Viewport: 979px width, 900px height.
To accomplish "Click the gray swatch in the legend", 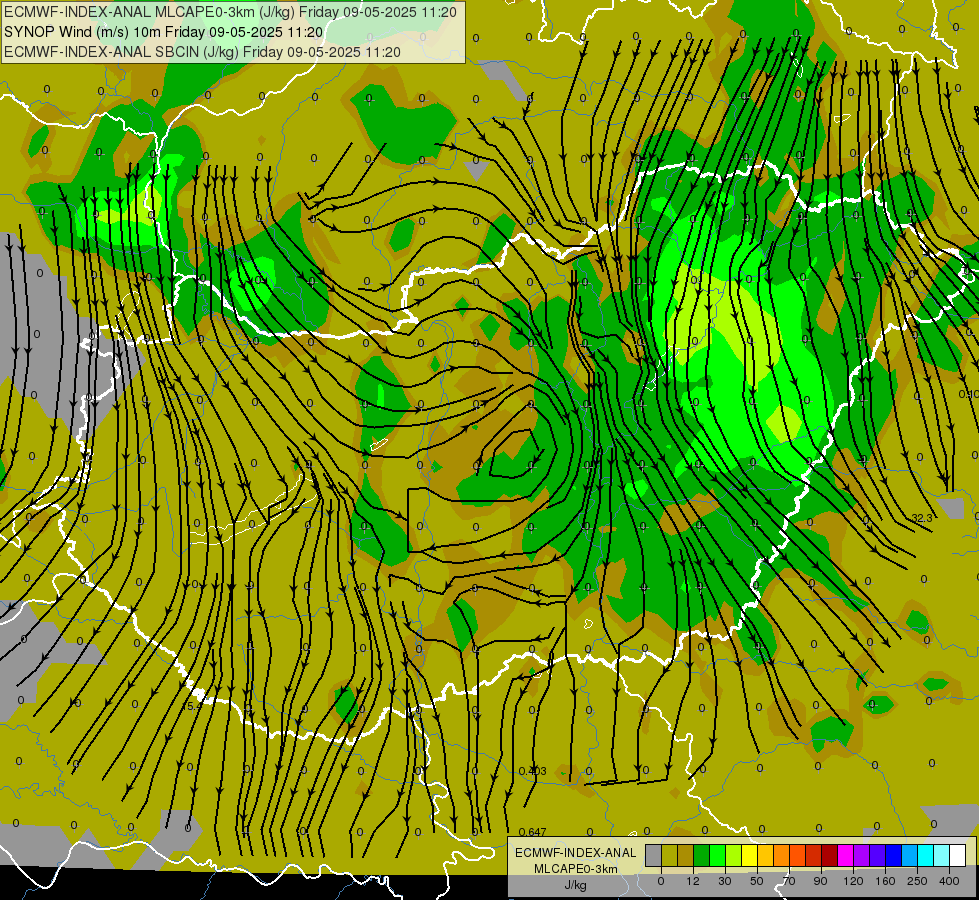I will tap(653, 856).
